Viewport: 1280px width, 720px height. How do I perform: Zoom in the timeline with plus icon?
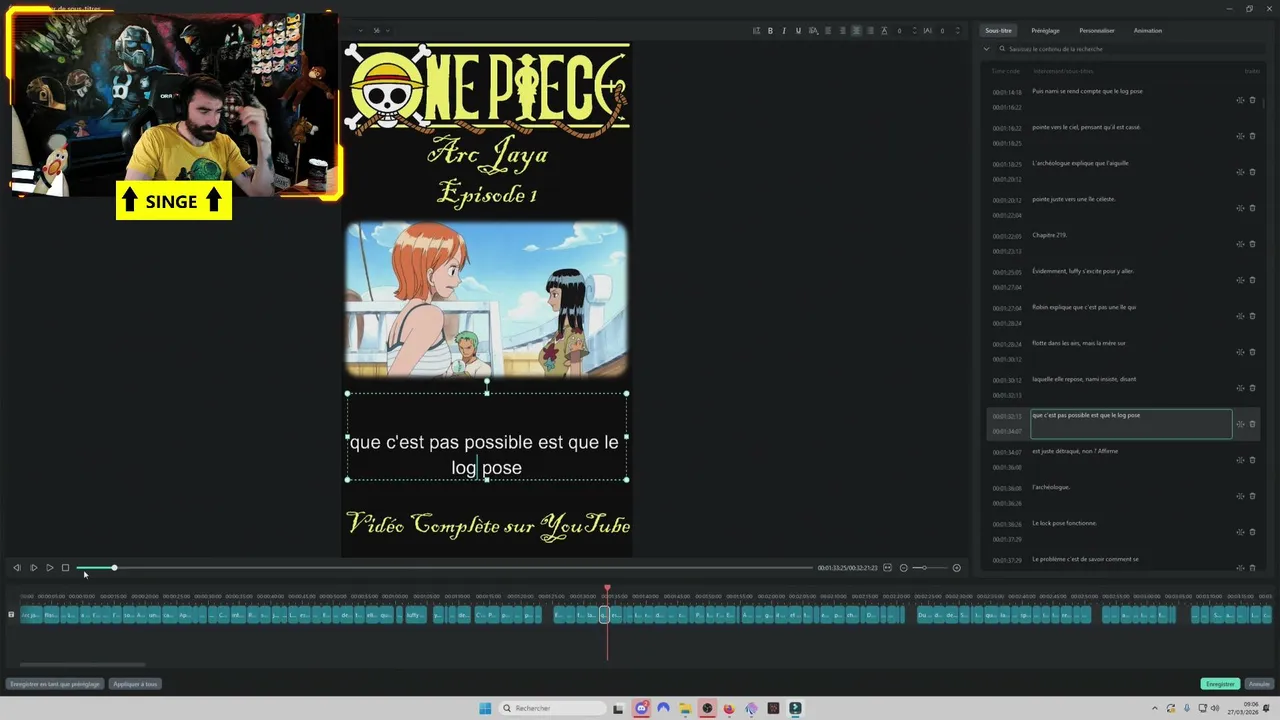click(x=956, y=568)
